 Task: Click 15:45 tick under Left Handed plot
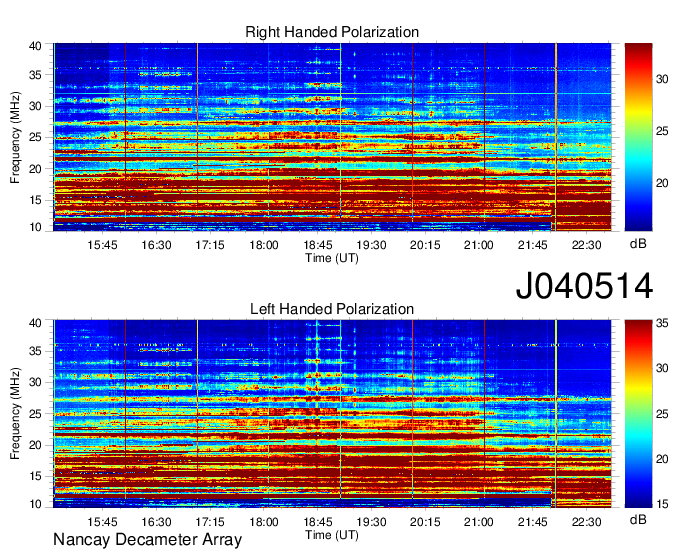click(102, 522)
